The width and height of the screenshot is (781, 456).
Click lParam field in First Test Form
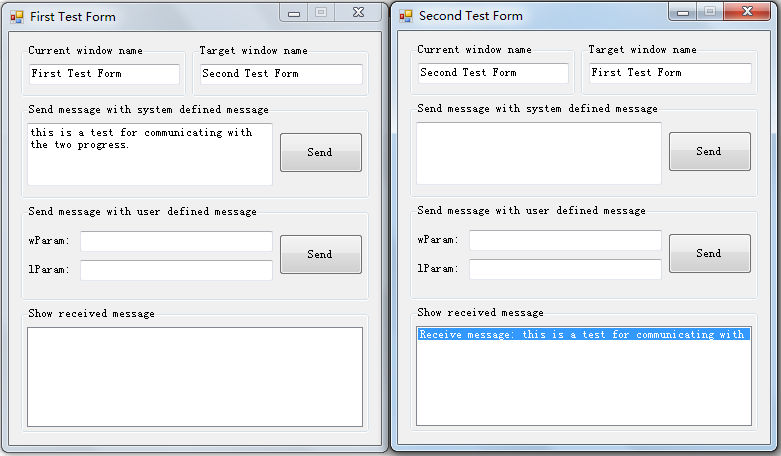tap(176, 270)
